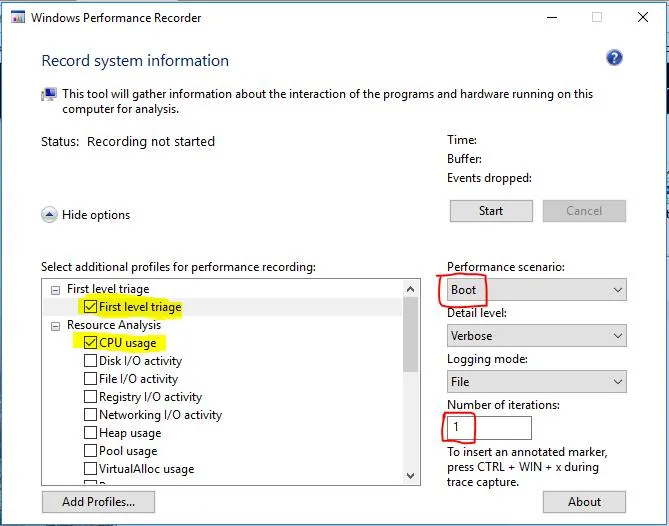This screenshot has width=669, height=526.
Task: Click the Cancel button
Action: point(584,211)
